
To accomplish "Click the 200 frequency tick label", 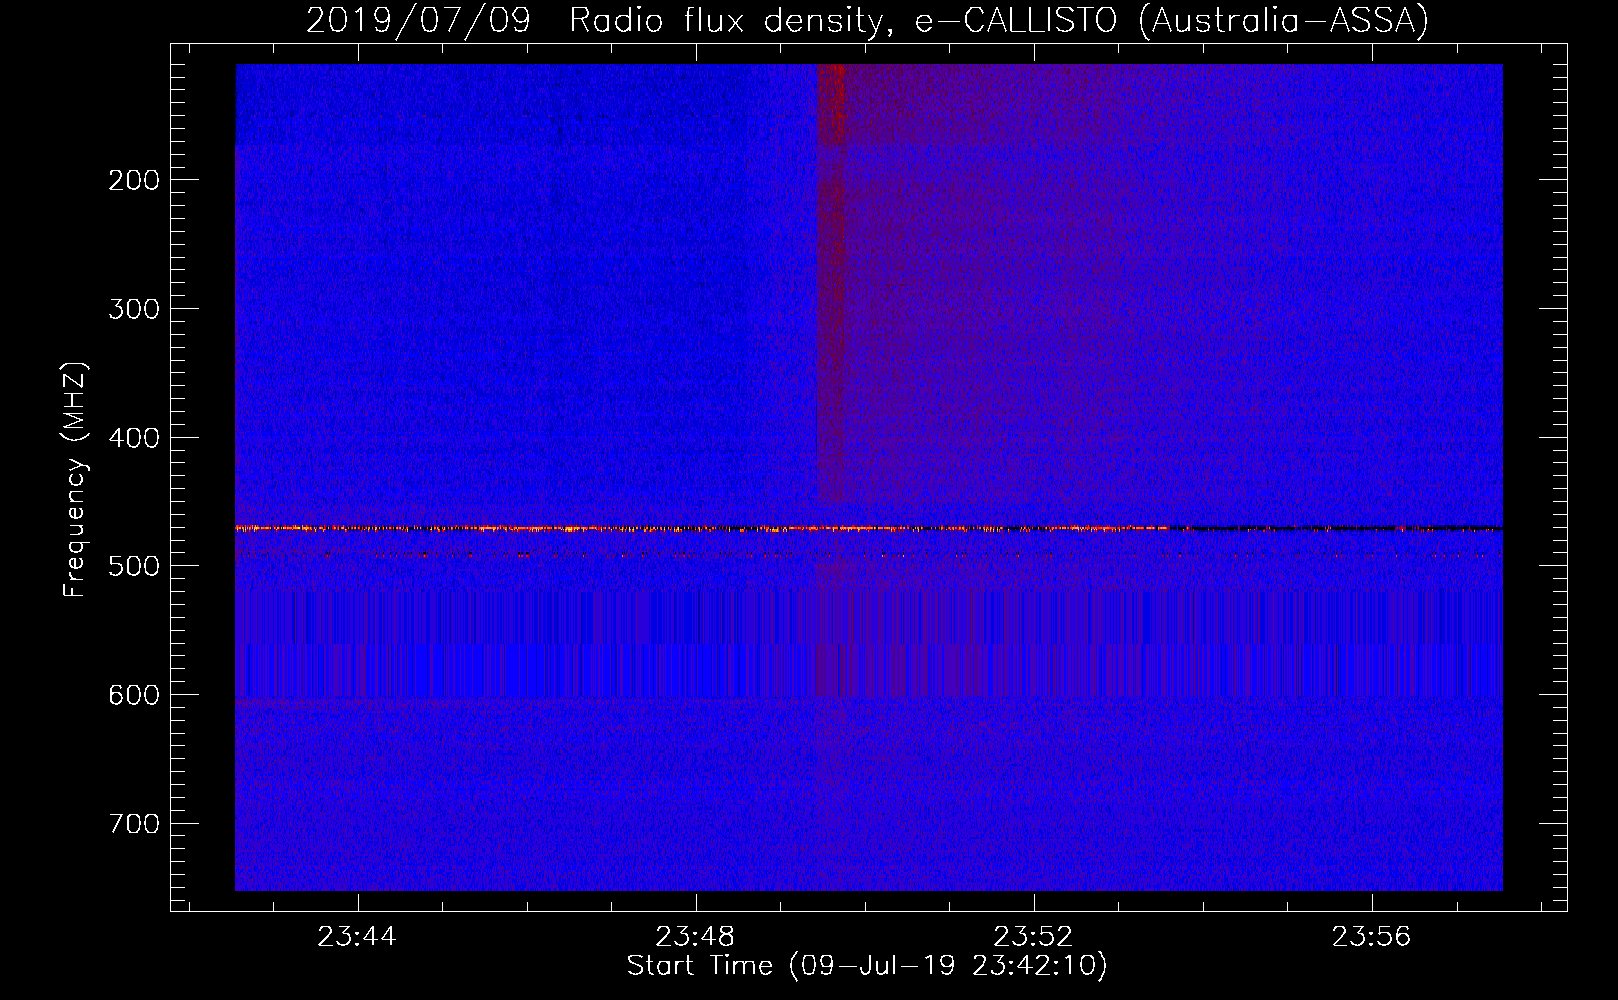I will click(134, 180).
